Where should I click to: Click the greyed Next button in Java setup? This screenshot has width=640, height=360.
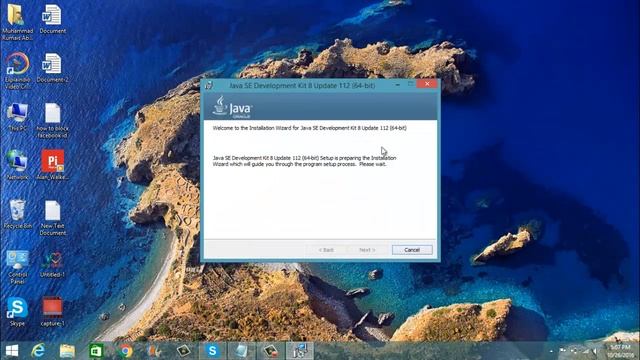(x=367, y=250)
